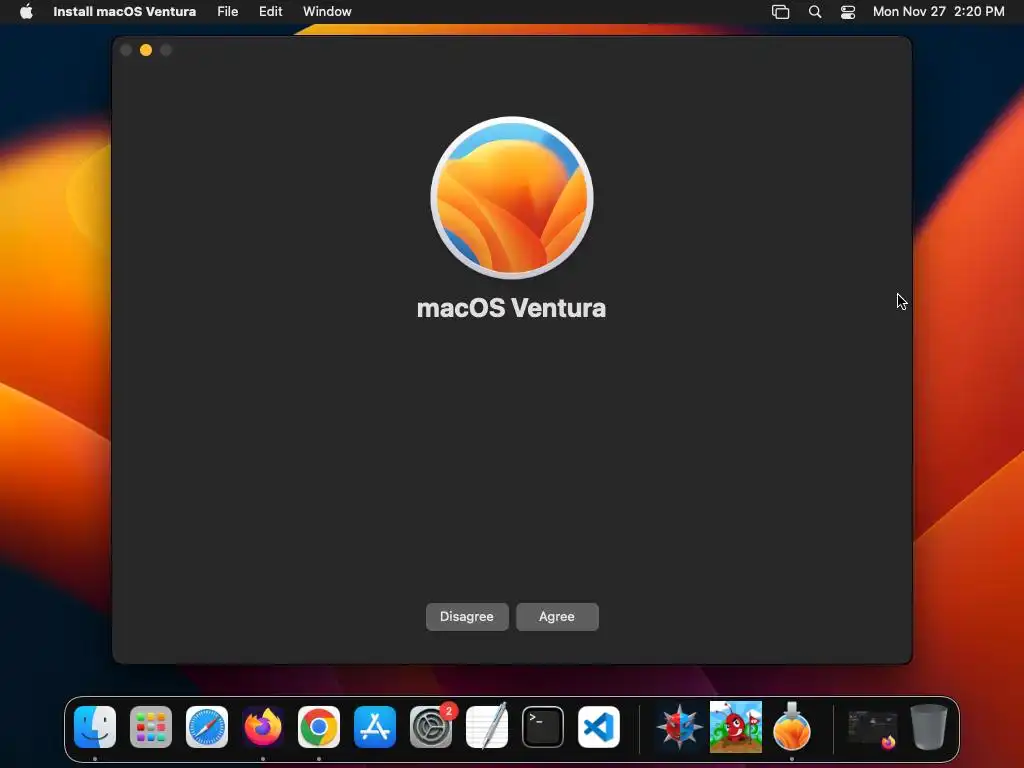The width and height of the screenshot is (1024, 768).
Task: Open the Trash from the Dock
Action: (929, 727)
